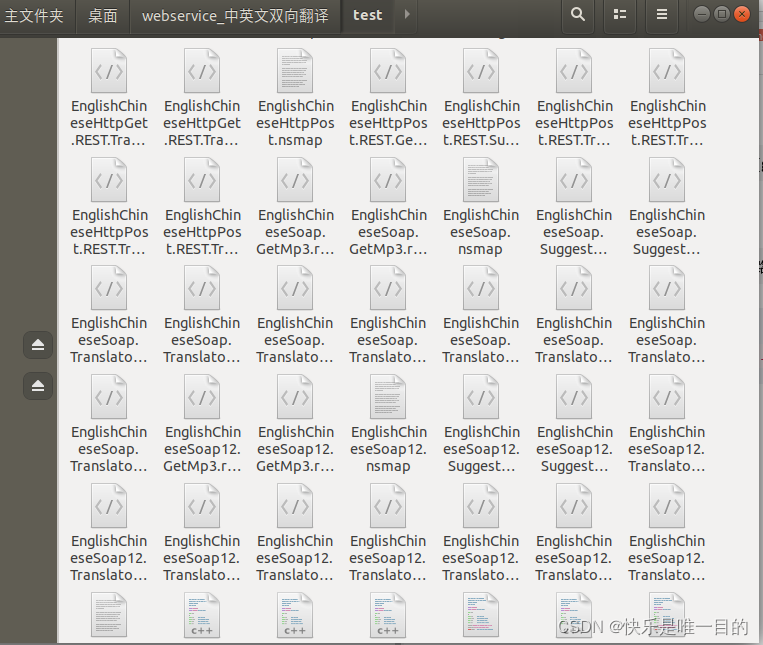Select the left-hand EnglishChineseHttpGet.REST.Tra… file

click(x=109, y=98)
